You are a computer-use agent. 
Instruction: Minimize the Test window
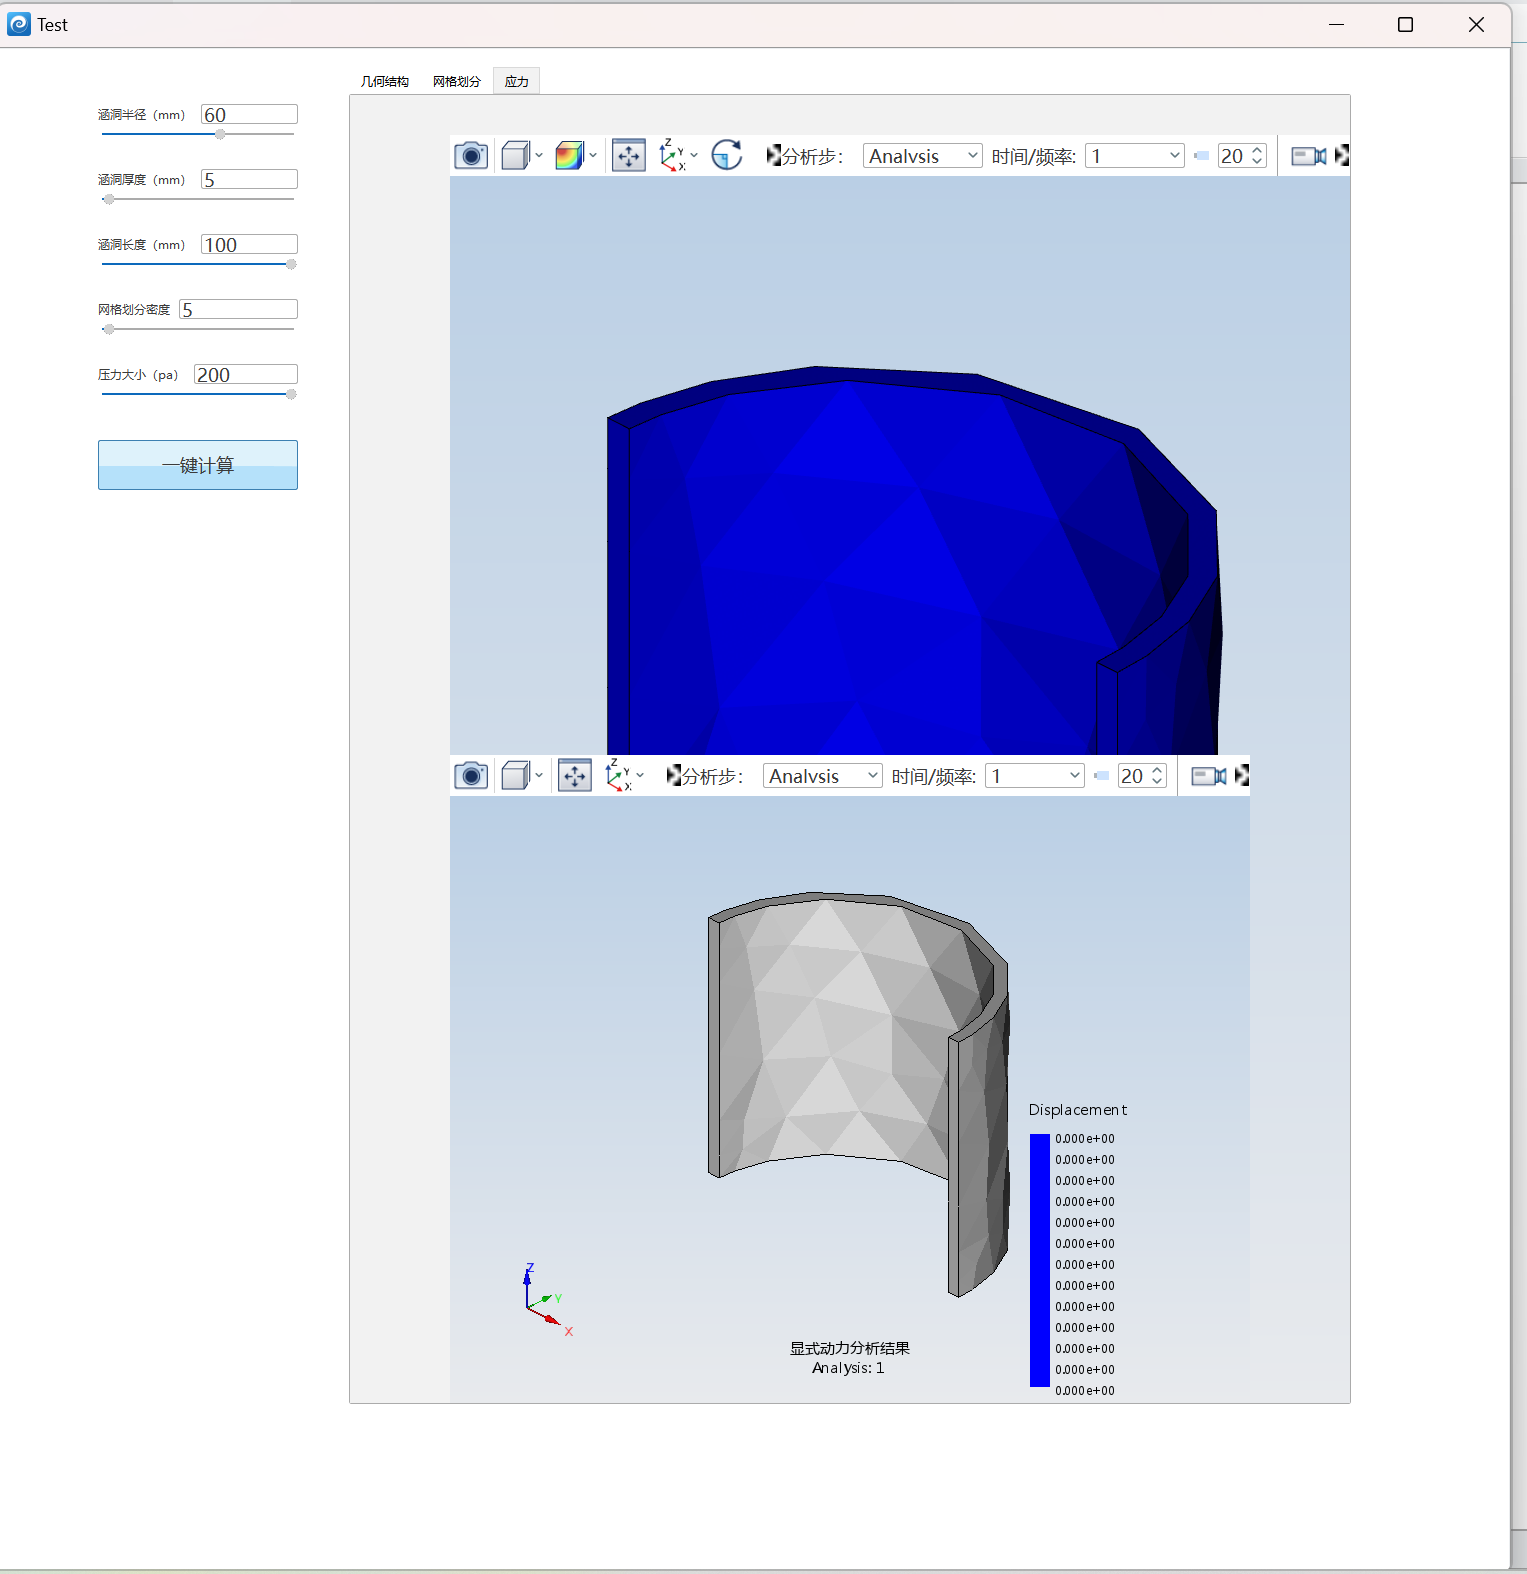[x=1336, y=24]
